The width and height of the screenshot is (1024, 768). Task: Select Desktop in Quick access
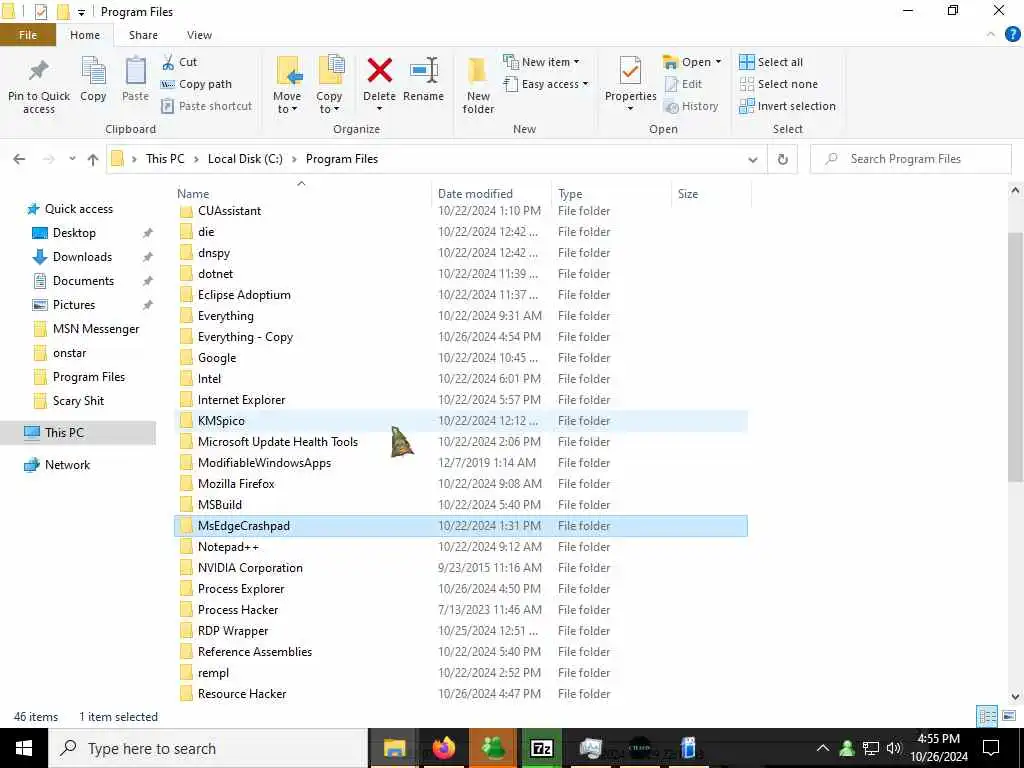pyautogui.click(x=74, y=232)
